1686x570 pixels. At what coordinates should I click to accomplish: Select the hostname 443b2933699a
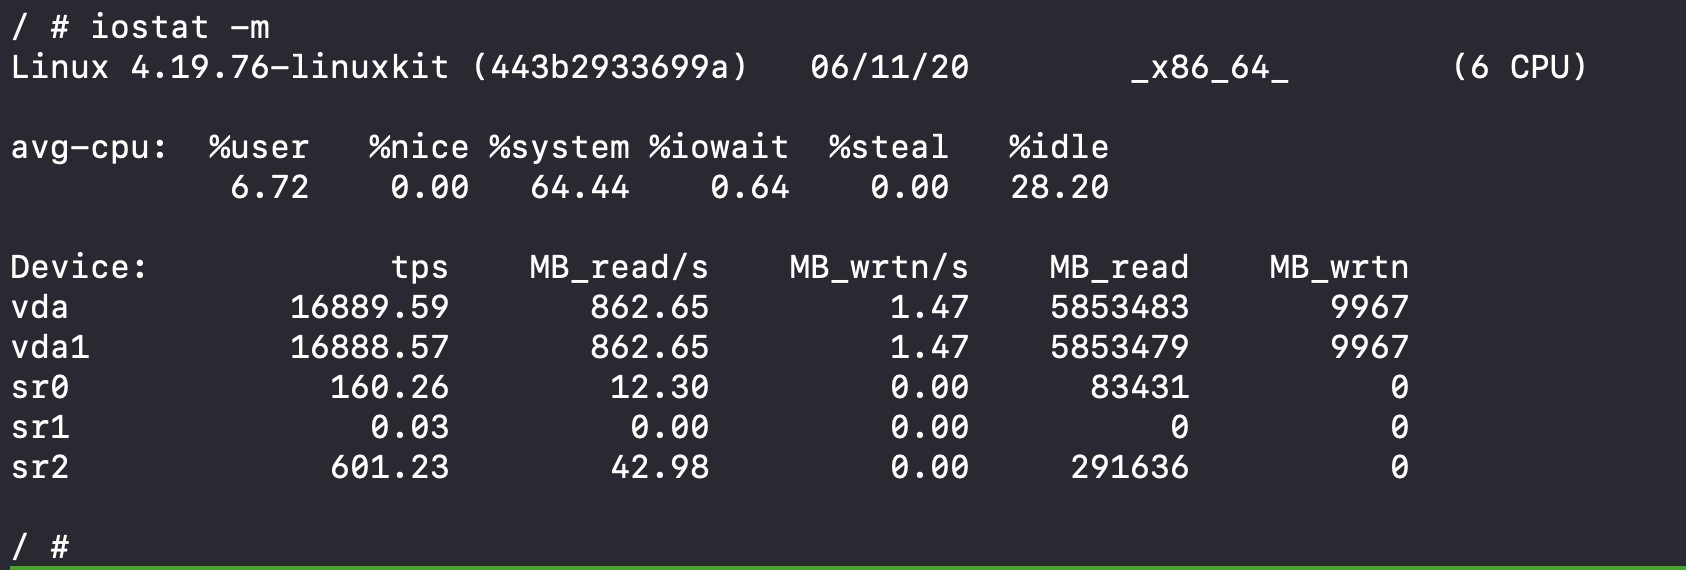pos(609,67)
